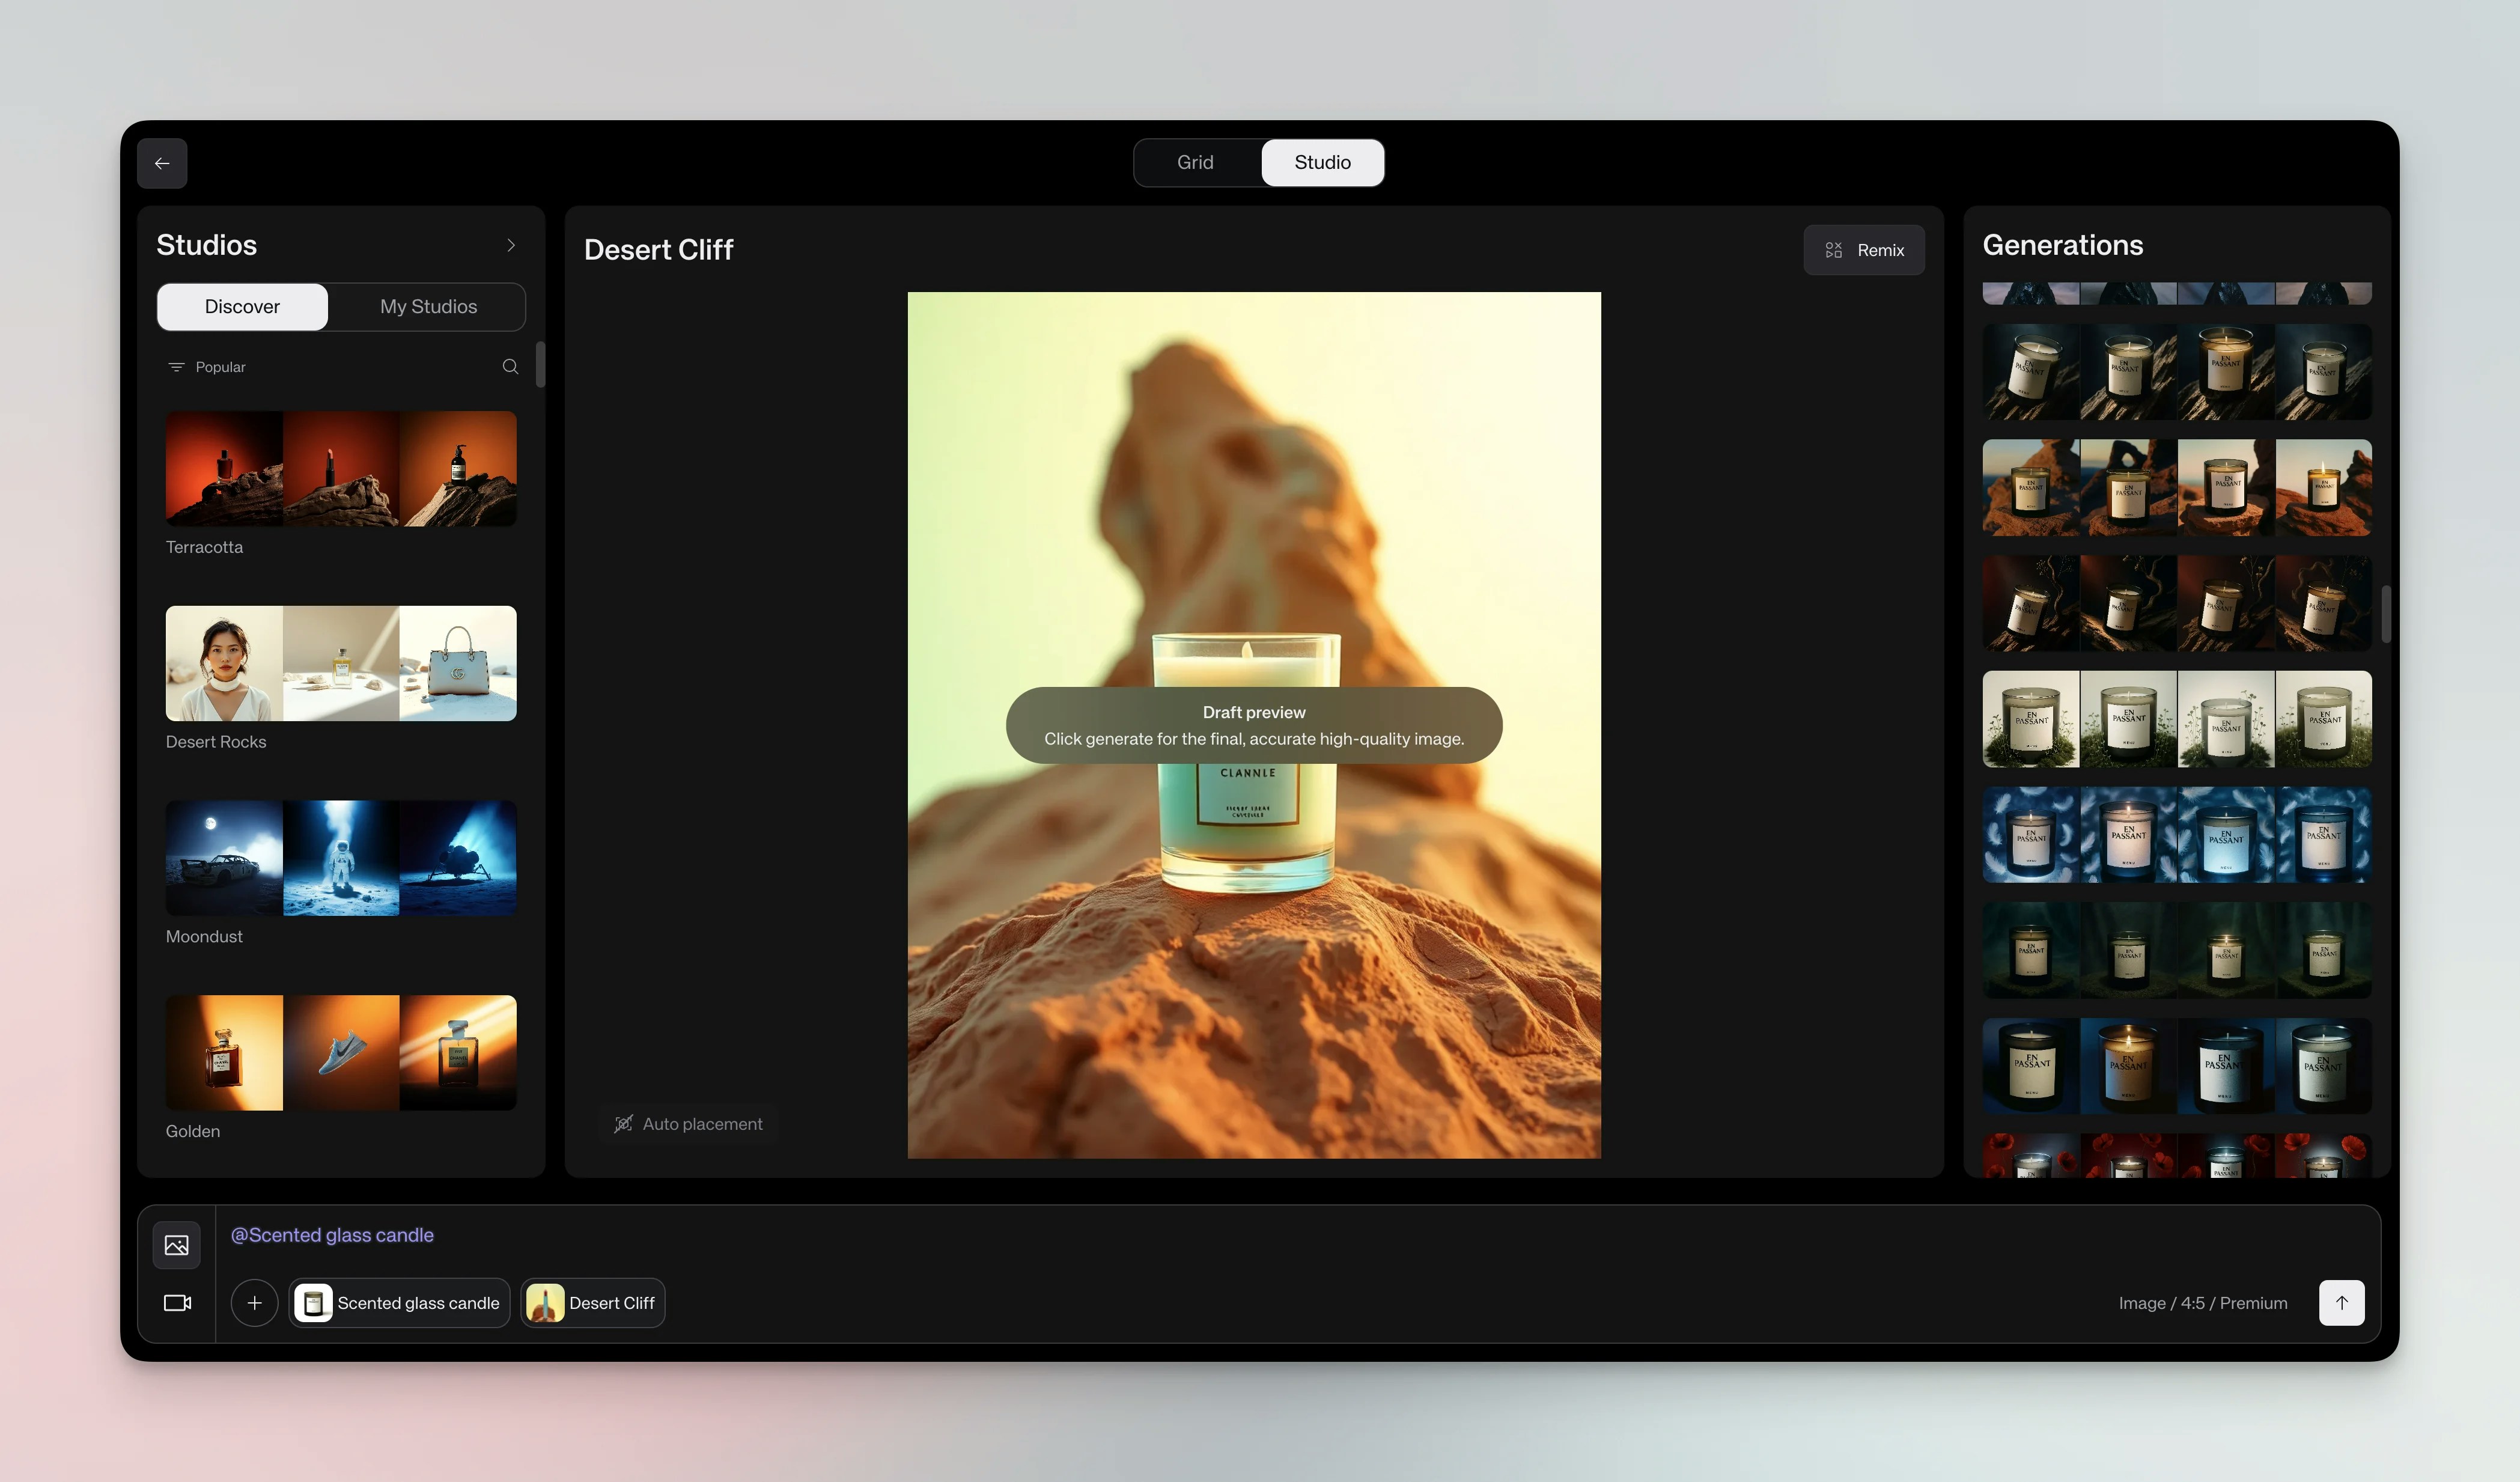Switch to Studio view

1322,162
